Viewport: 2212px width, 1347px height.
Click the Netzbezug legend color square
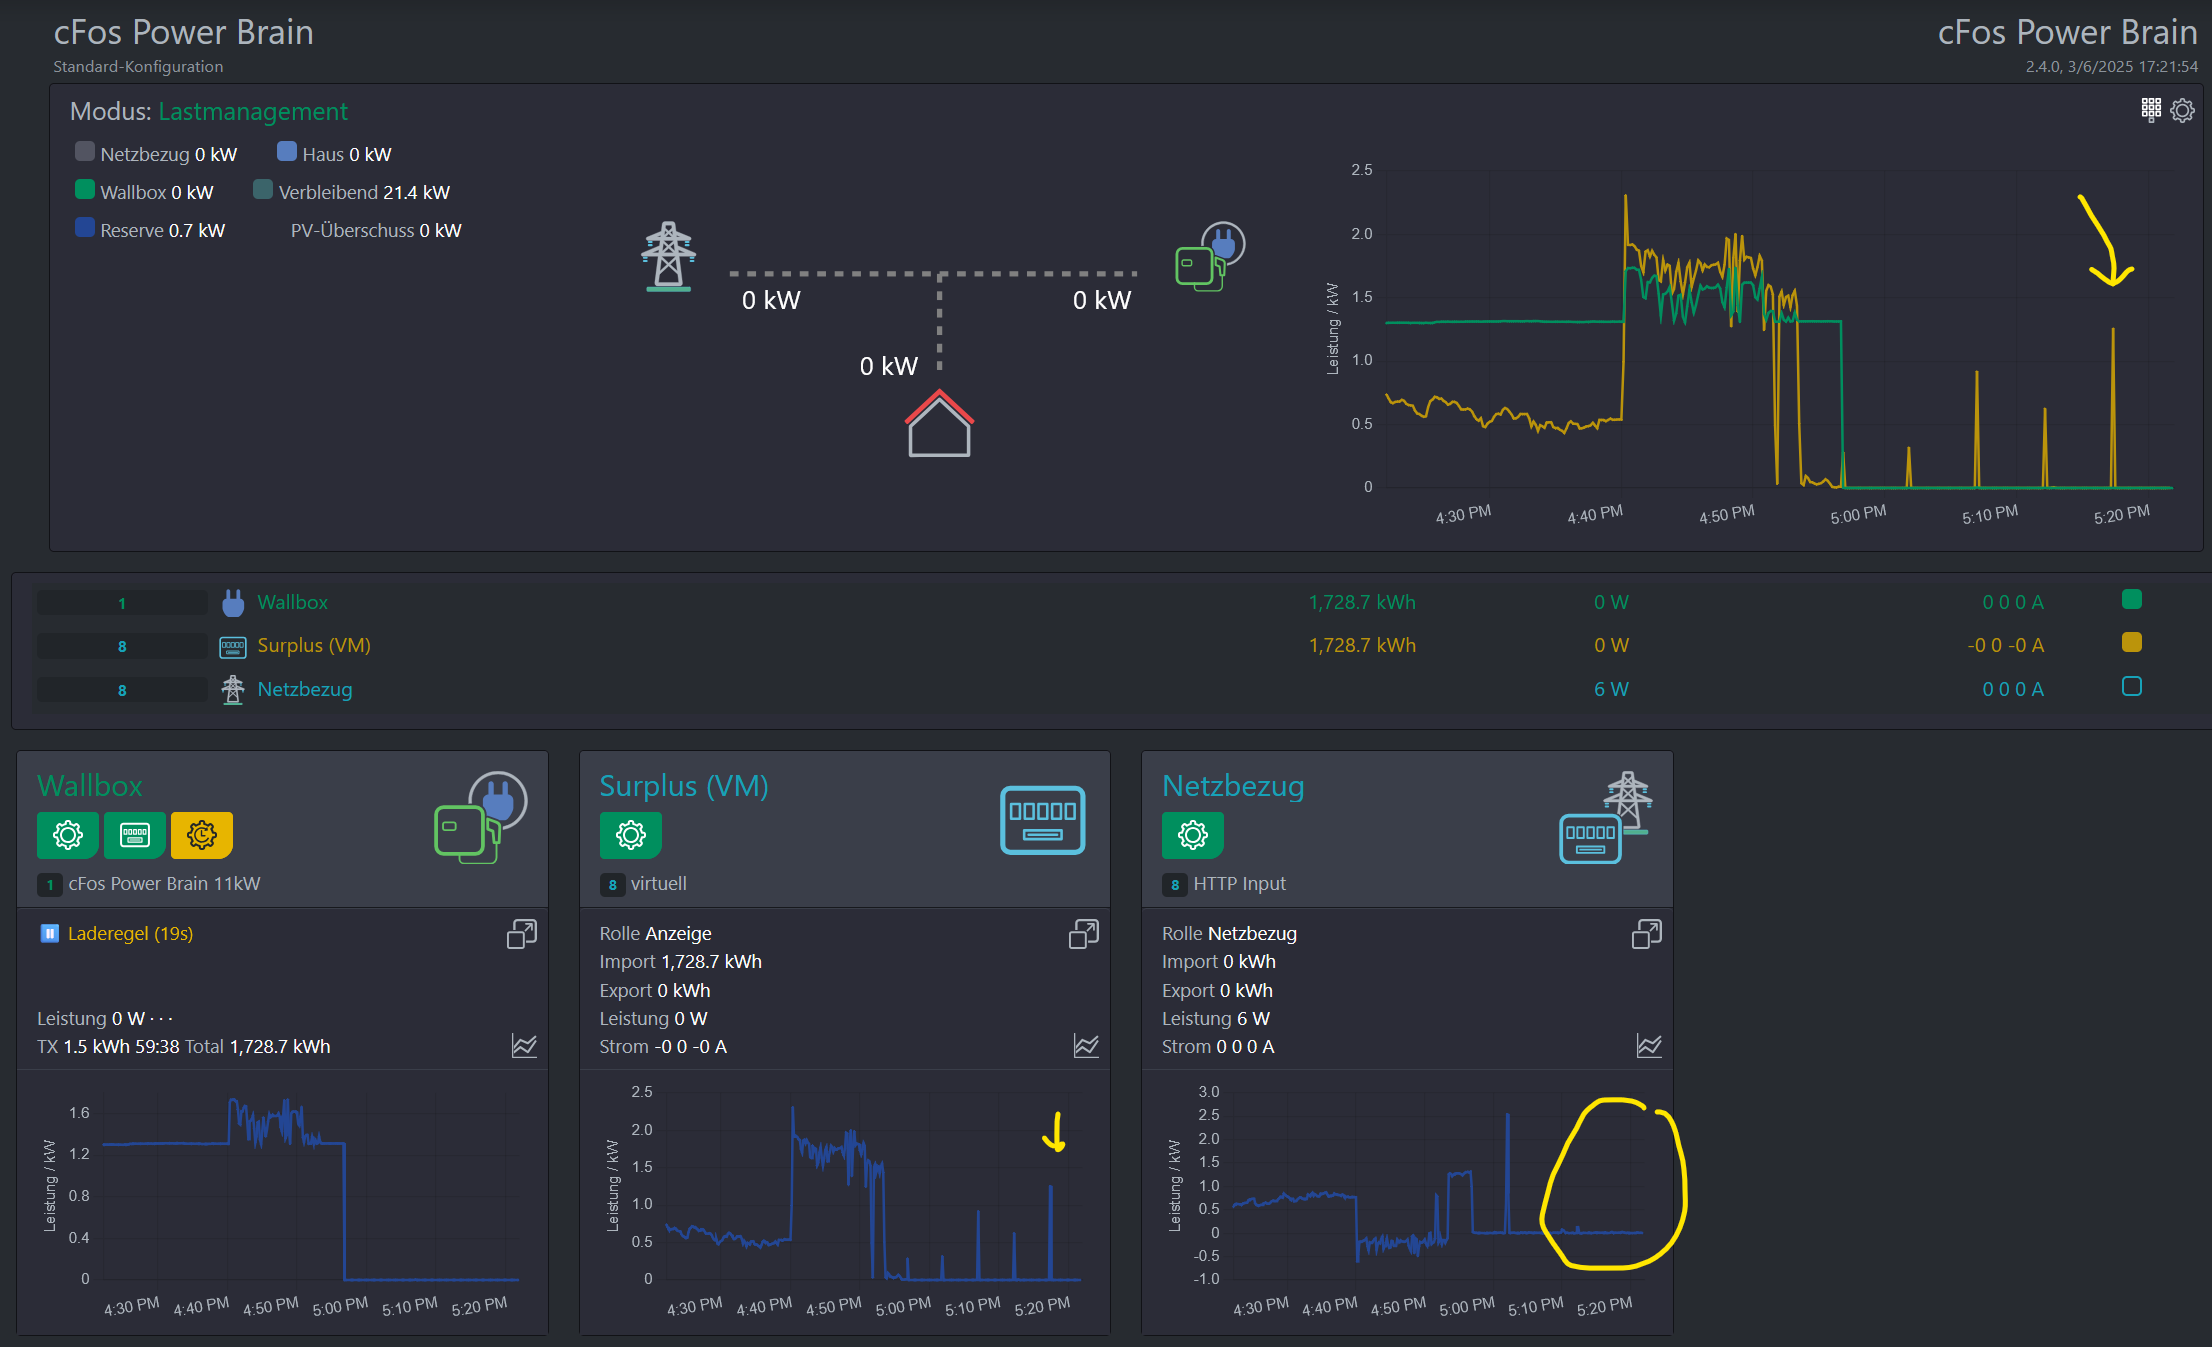point(85,151)
